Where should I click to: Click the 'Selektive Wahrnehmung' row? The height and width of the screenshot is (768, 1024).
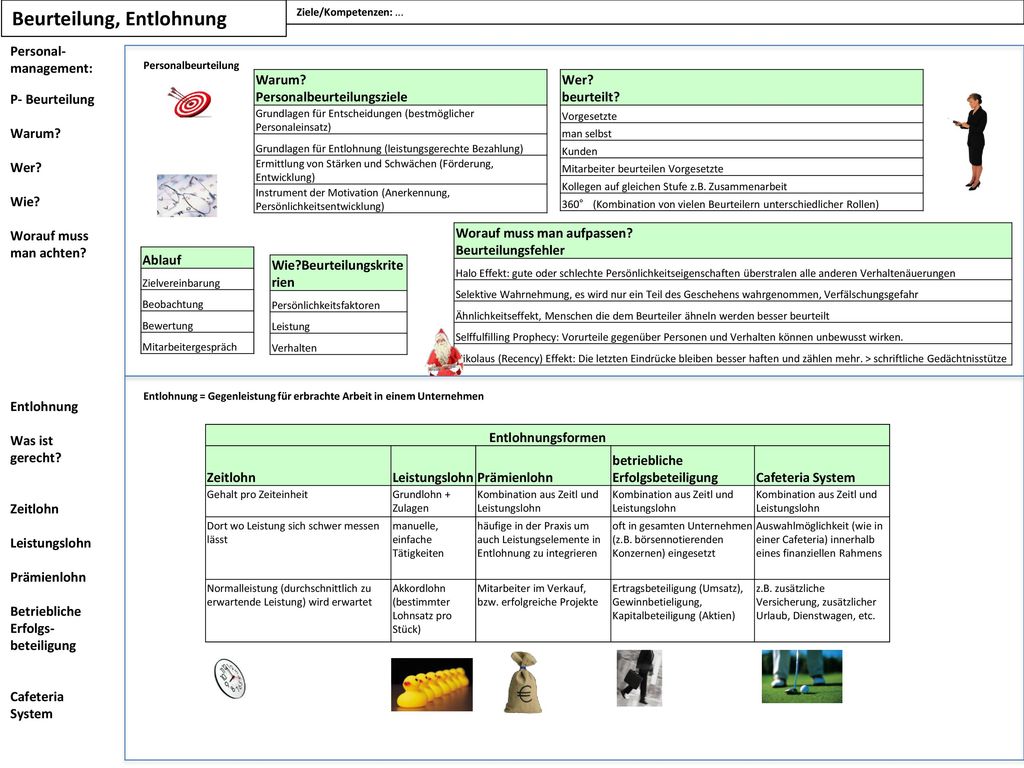click(733, 293)
